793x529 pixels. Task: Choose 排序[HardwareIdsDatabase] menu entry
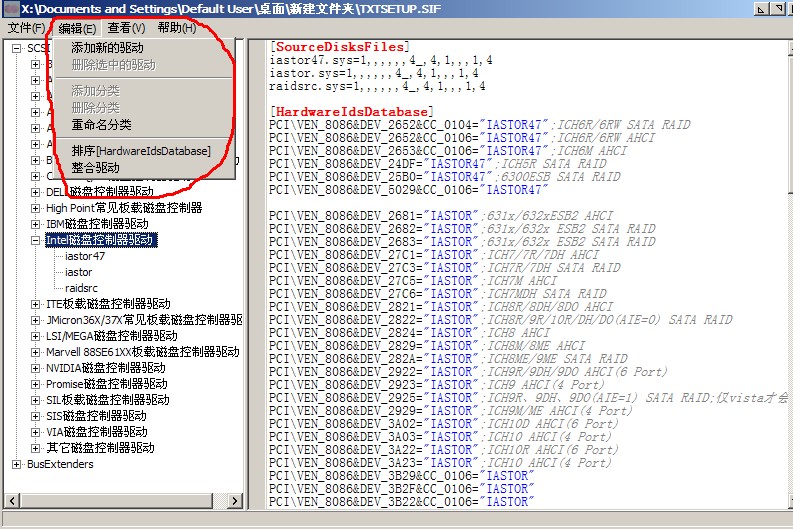pyautogui.click(x=141, y=151)
